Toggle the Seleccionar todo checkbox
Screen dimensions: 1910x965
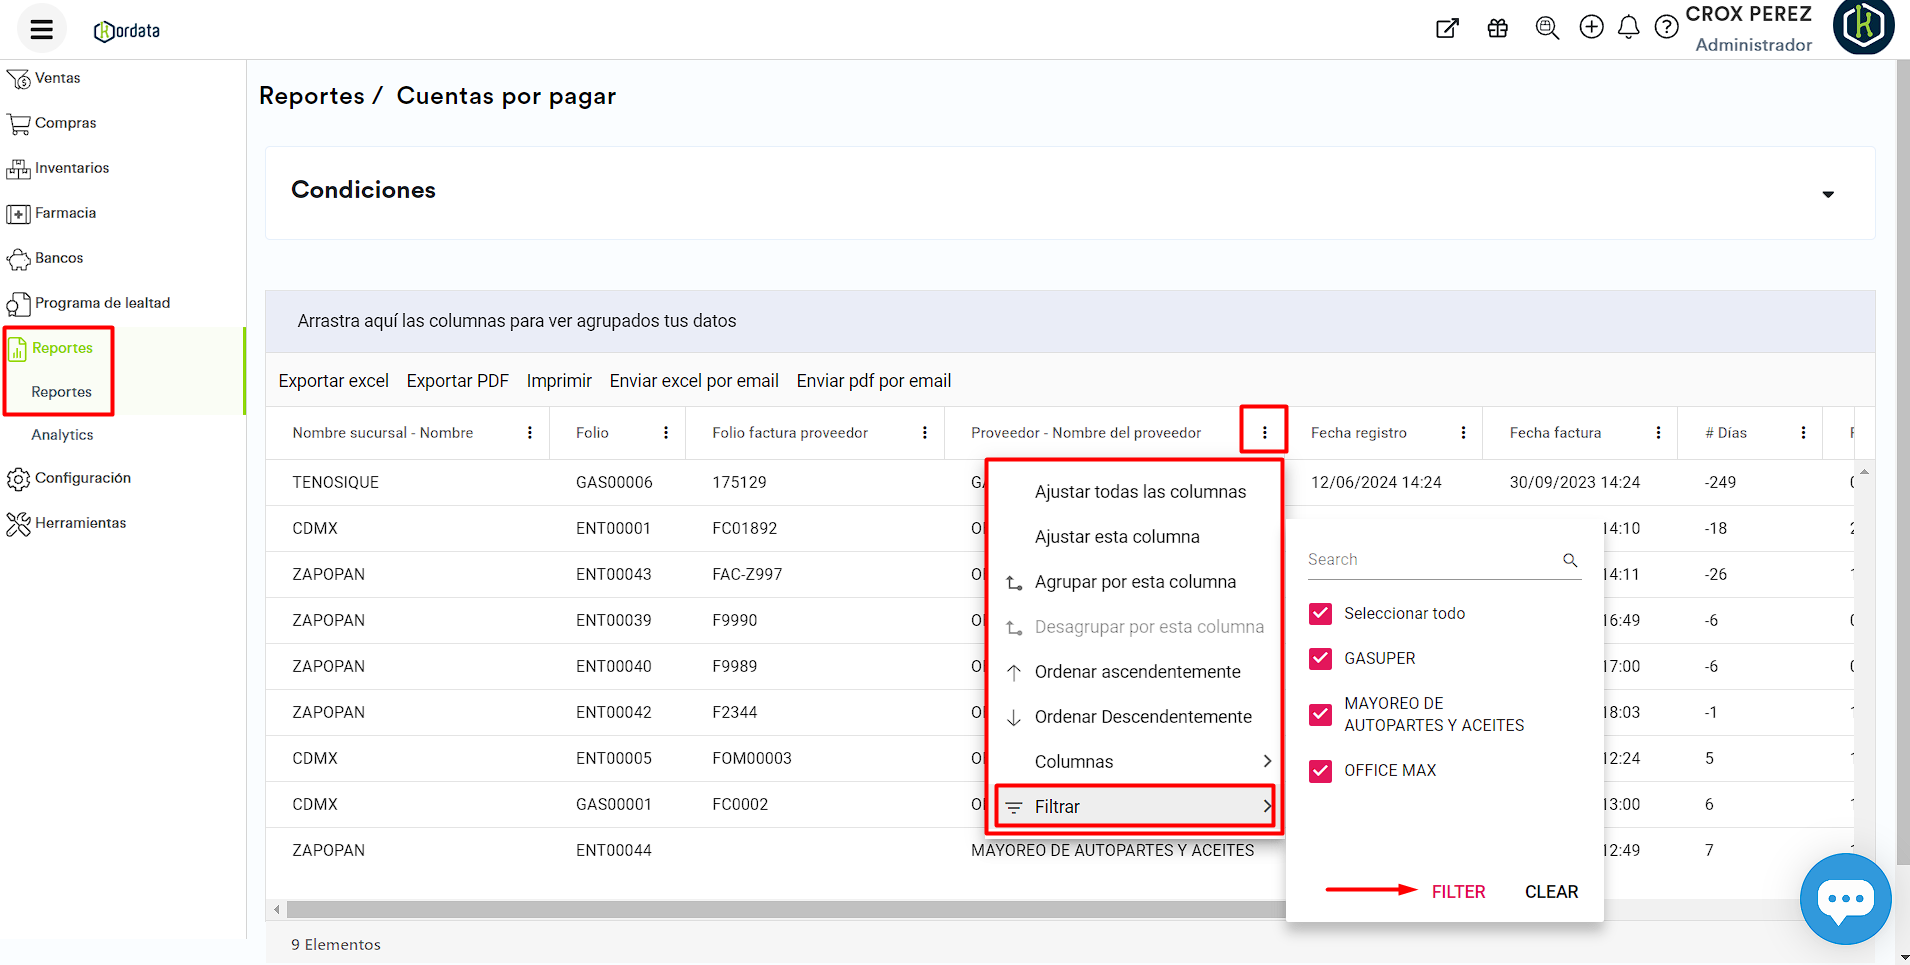(x=1320, y=613)
